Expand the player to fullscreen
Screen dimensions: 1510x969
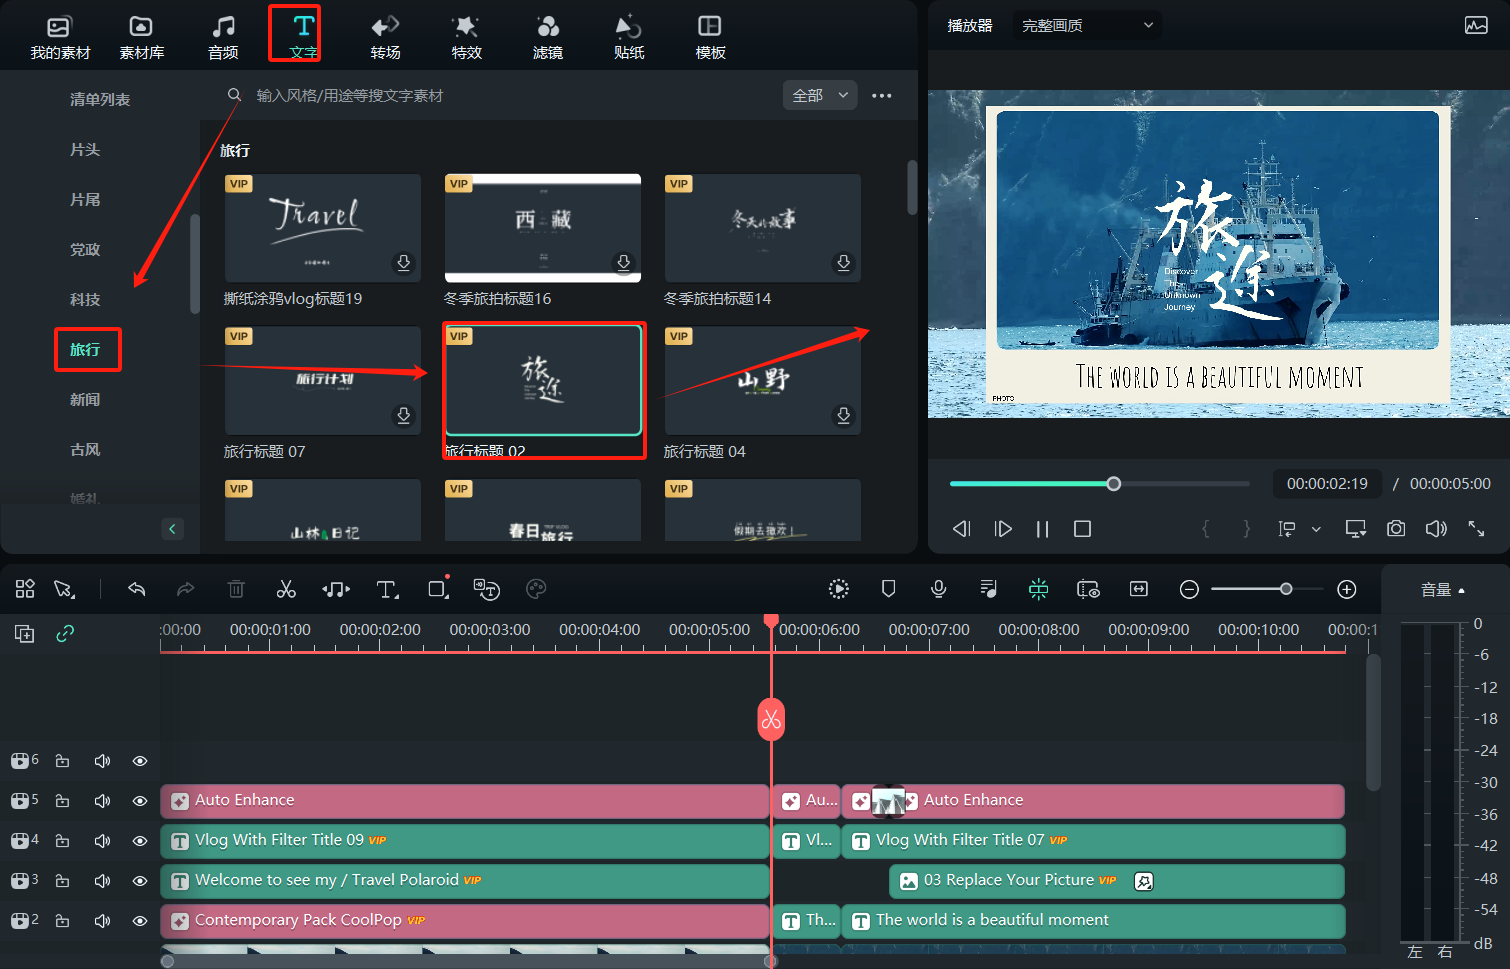point(1476,529)
